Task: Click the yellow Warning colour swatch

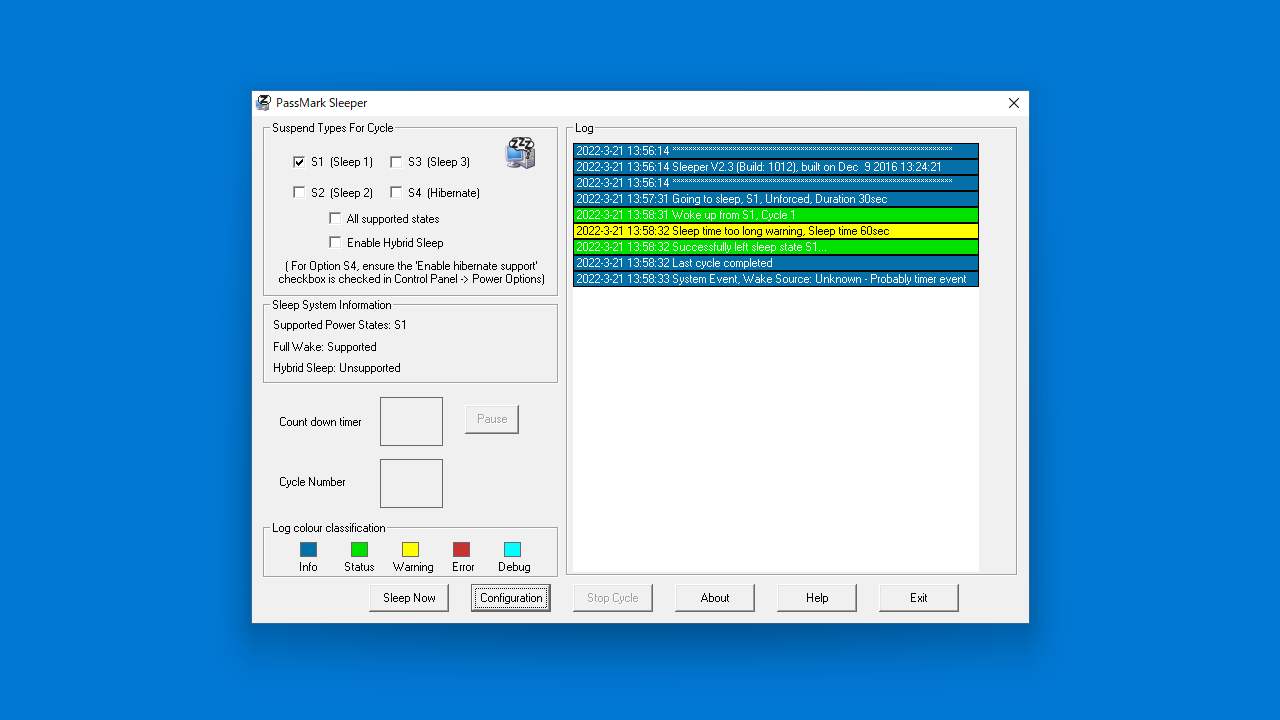Action: 410,549
